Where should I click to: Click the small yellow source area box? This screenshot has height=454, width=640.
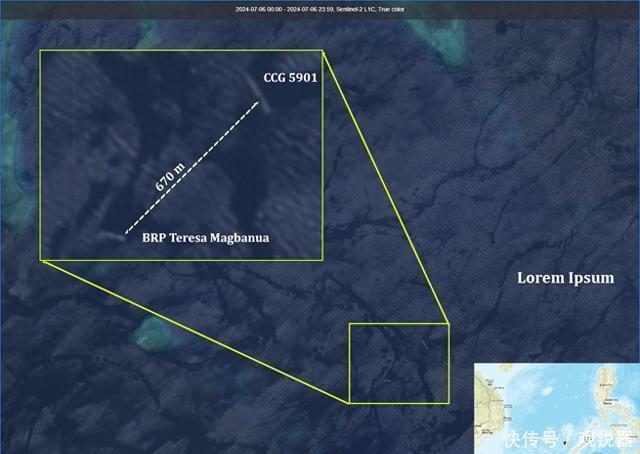398,362
